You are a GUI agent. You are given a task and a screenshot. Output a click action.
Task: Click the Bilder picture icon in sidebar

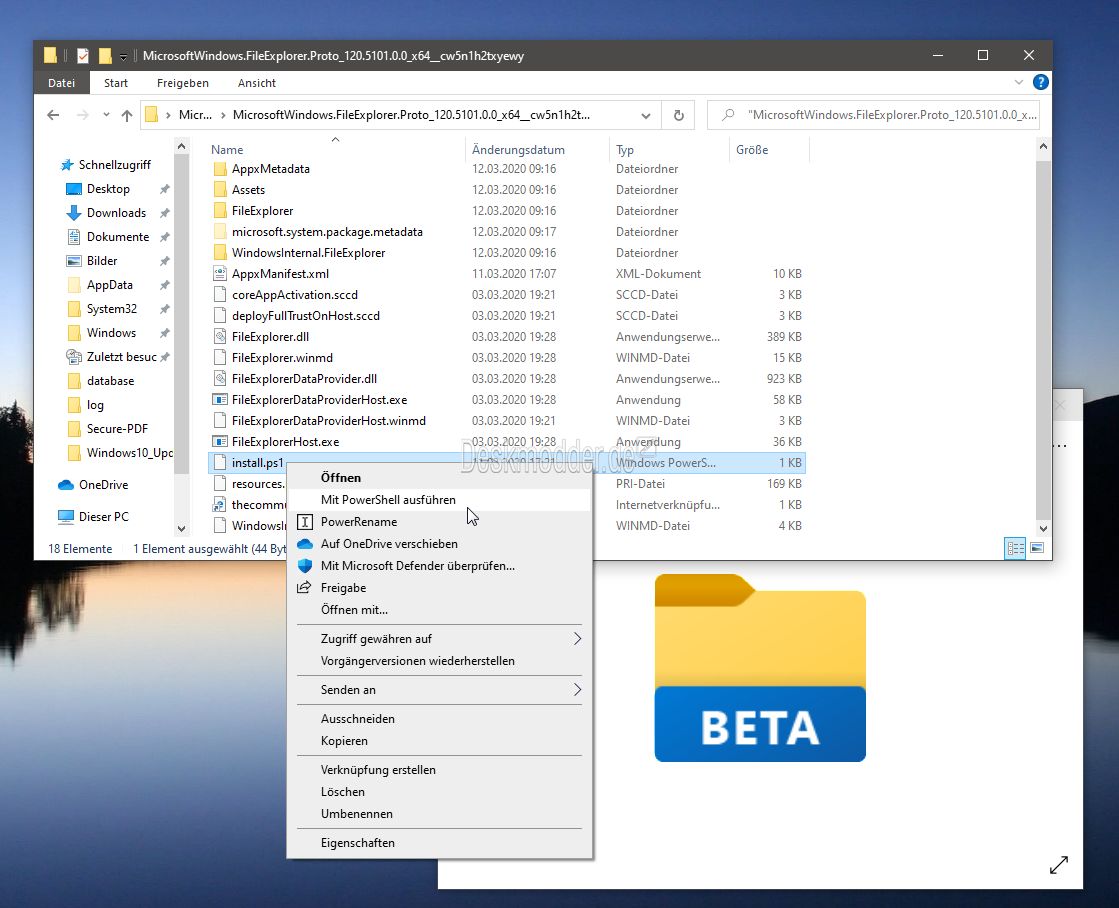point(74,261)
